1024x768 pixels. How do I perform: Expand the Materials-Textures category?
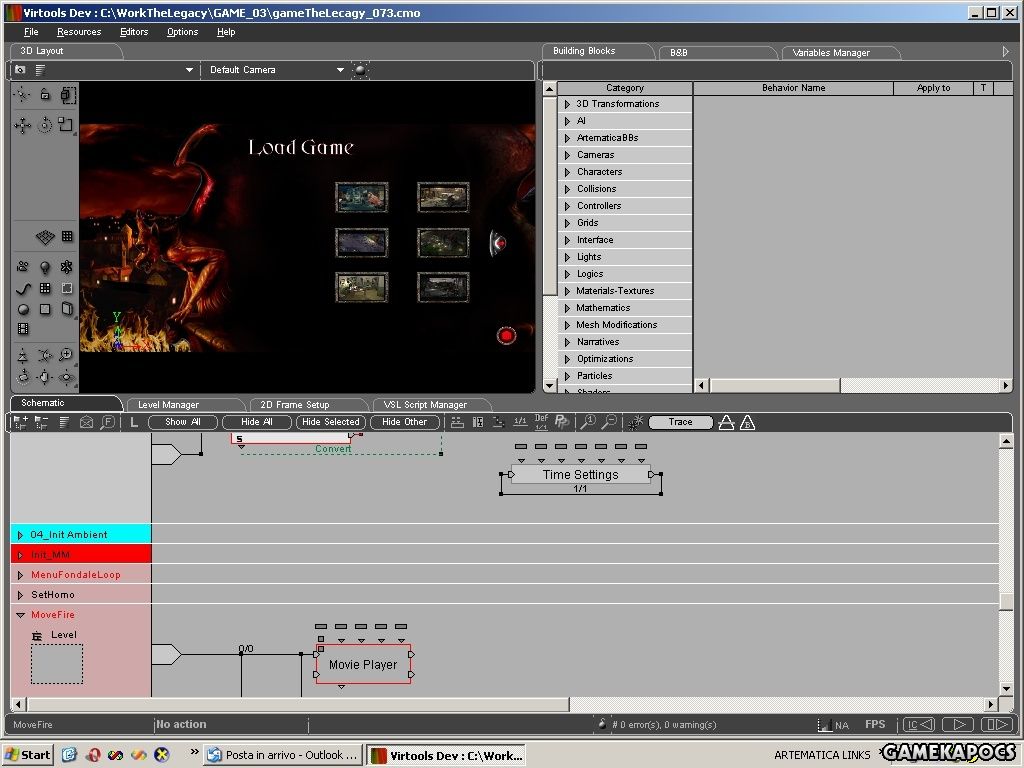click(568, 291)
